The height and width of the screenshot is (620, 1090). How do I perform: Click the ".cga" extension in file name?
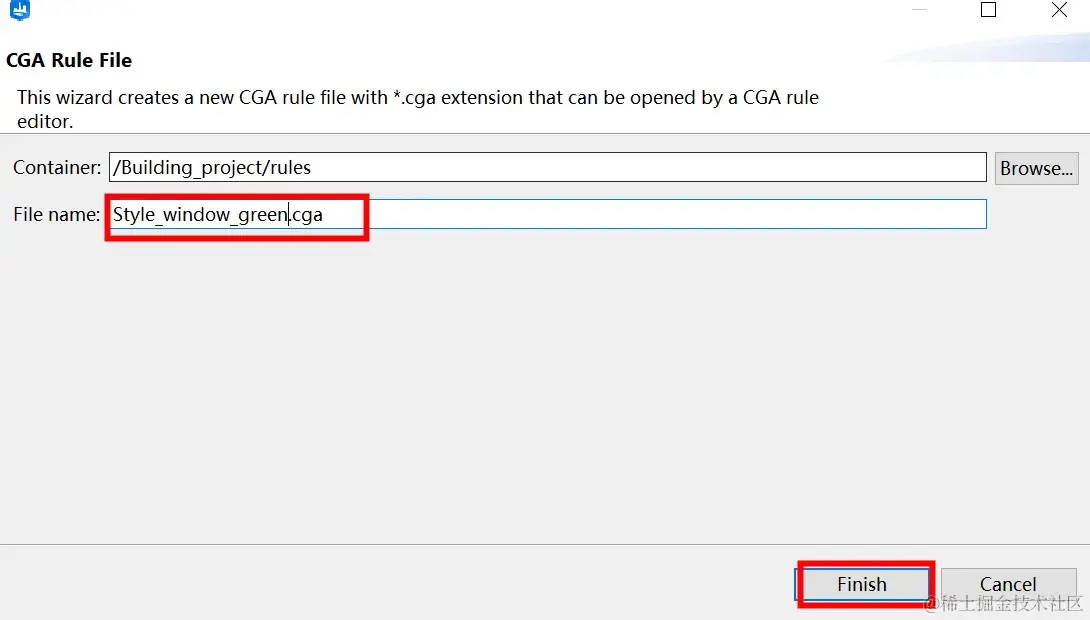(307, 214)
